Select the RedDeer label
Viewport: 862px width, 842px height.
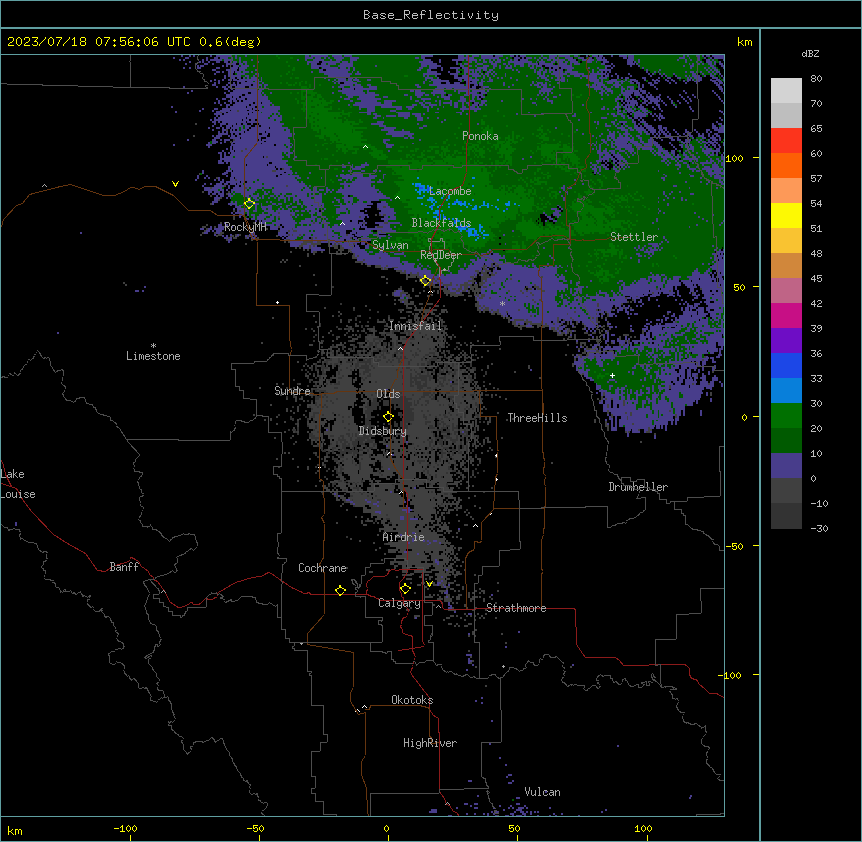[441, 255]
